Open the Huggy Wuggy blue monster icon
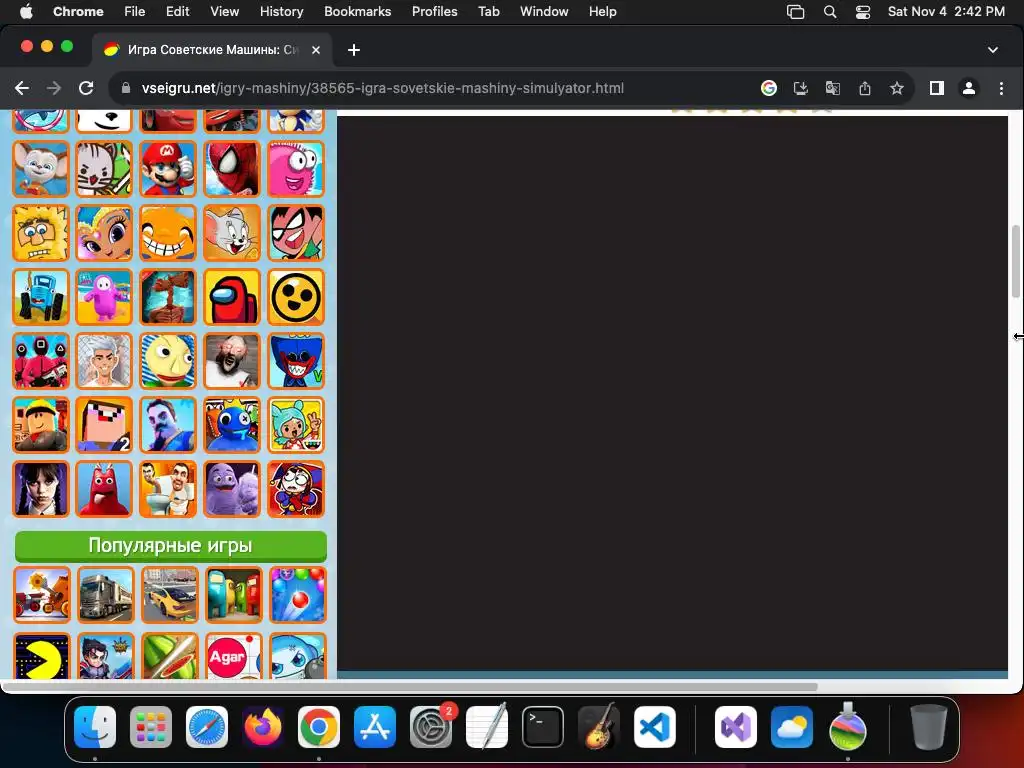Screen dimensions: 1024x768 [x=296, y=361]
